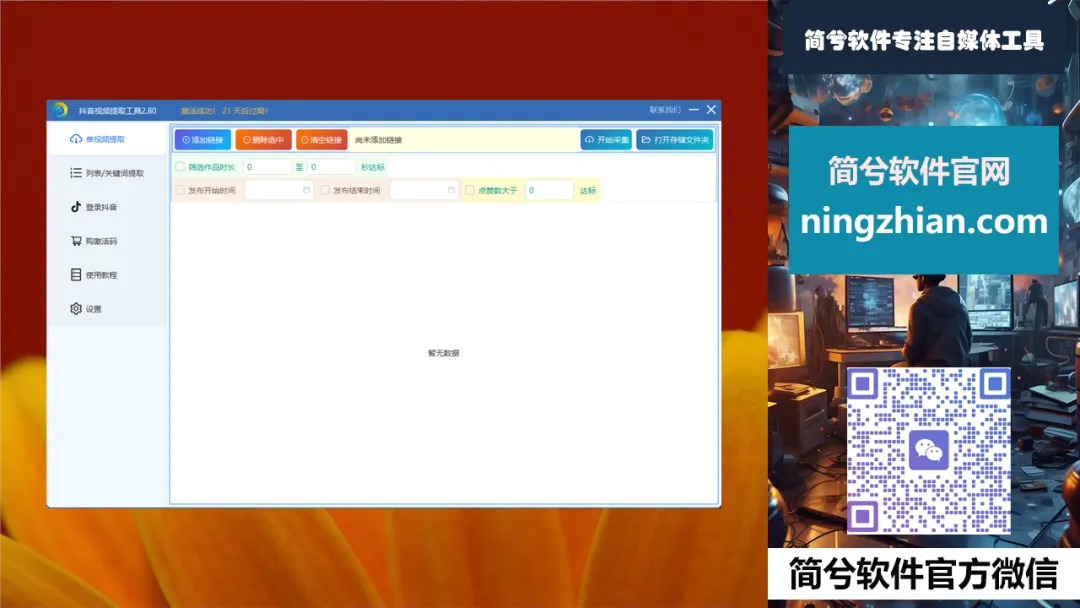Viewport: 1080px width, 608px height.
Task: Focus the 点赞数大于 likes count field
Action: pyautogui.click(x=550, y=190)
